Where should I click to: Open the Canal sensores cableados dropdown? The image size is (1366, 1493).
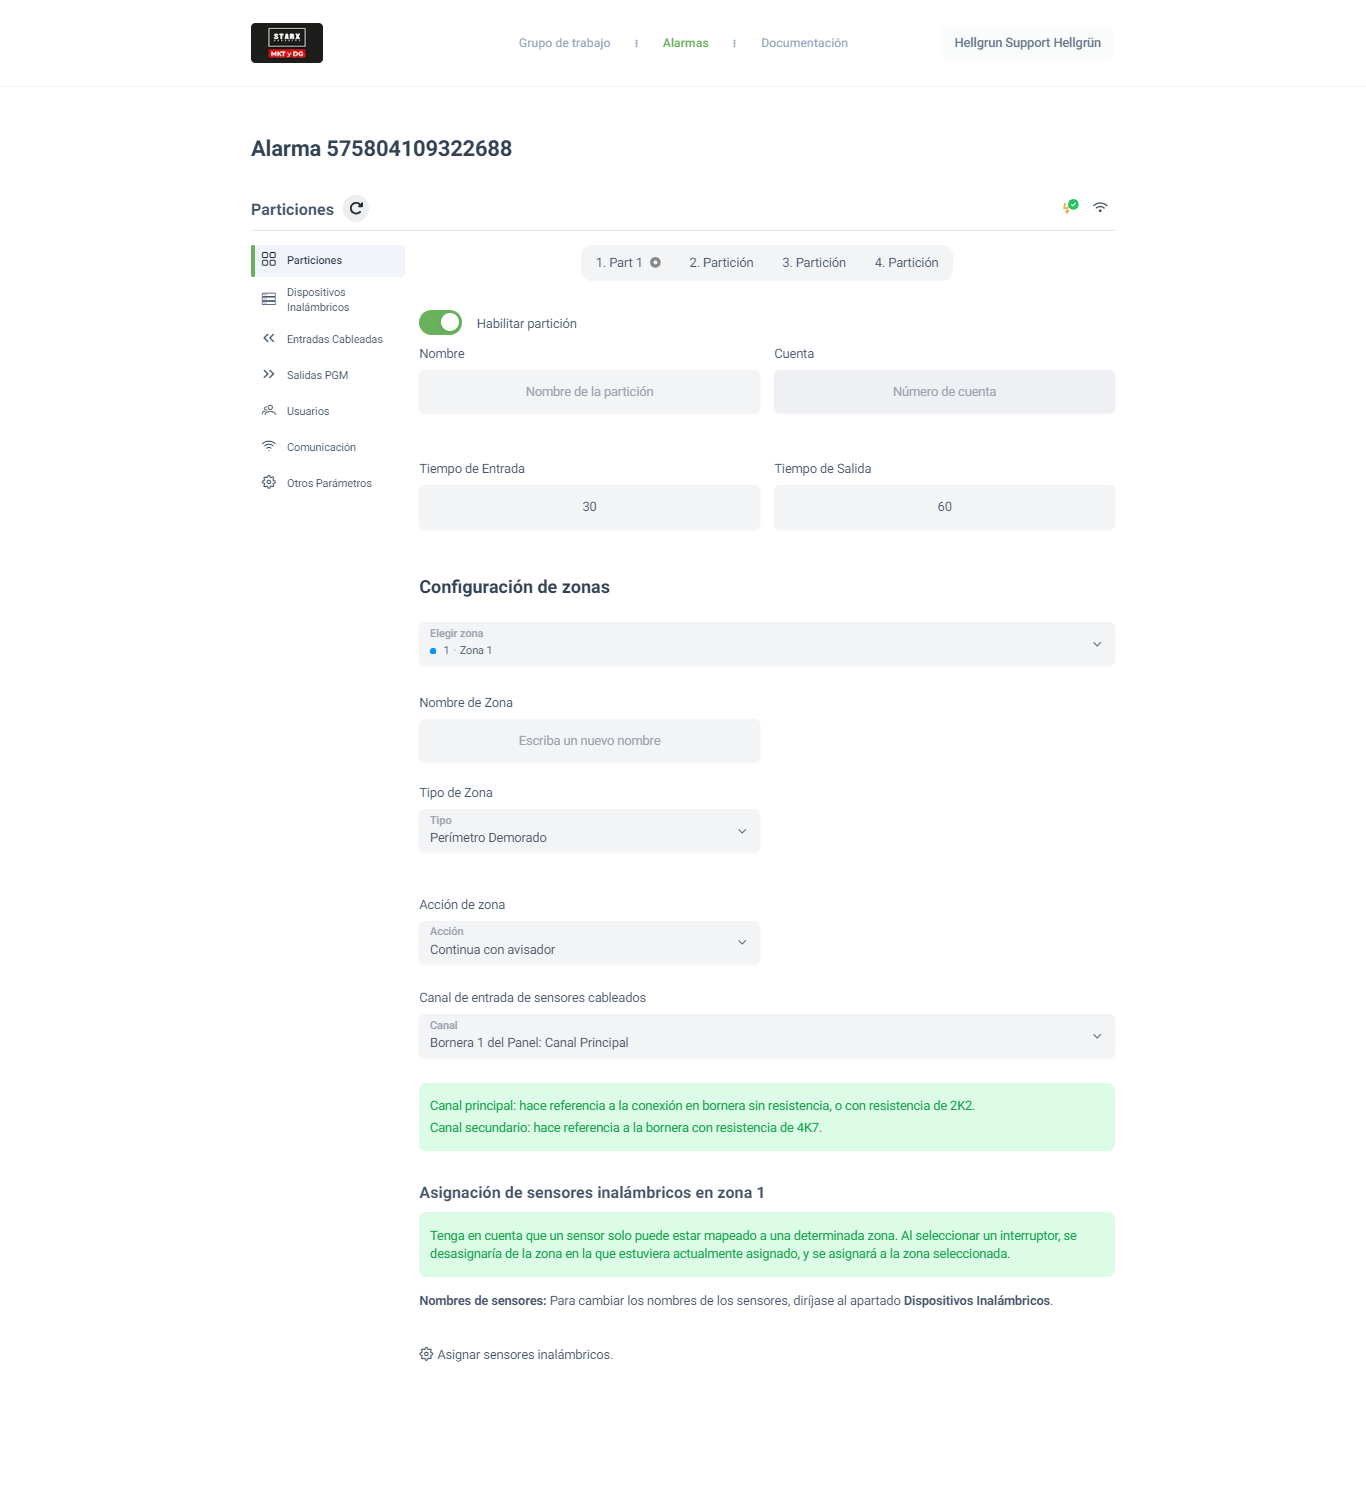click(x=766, y=1036)
